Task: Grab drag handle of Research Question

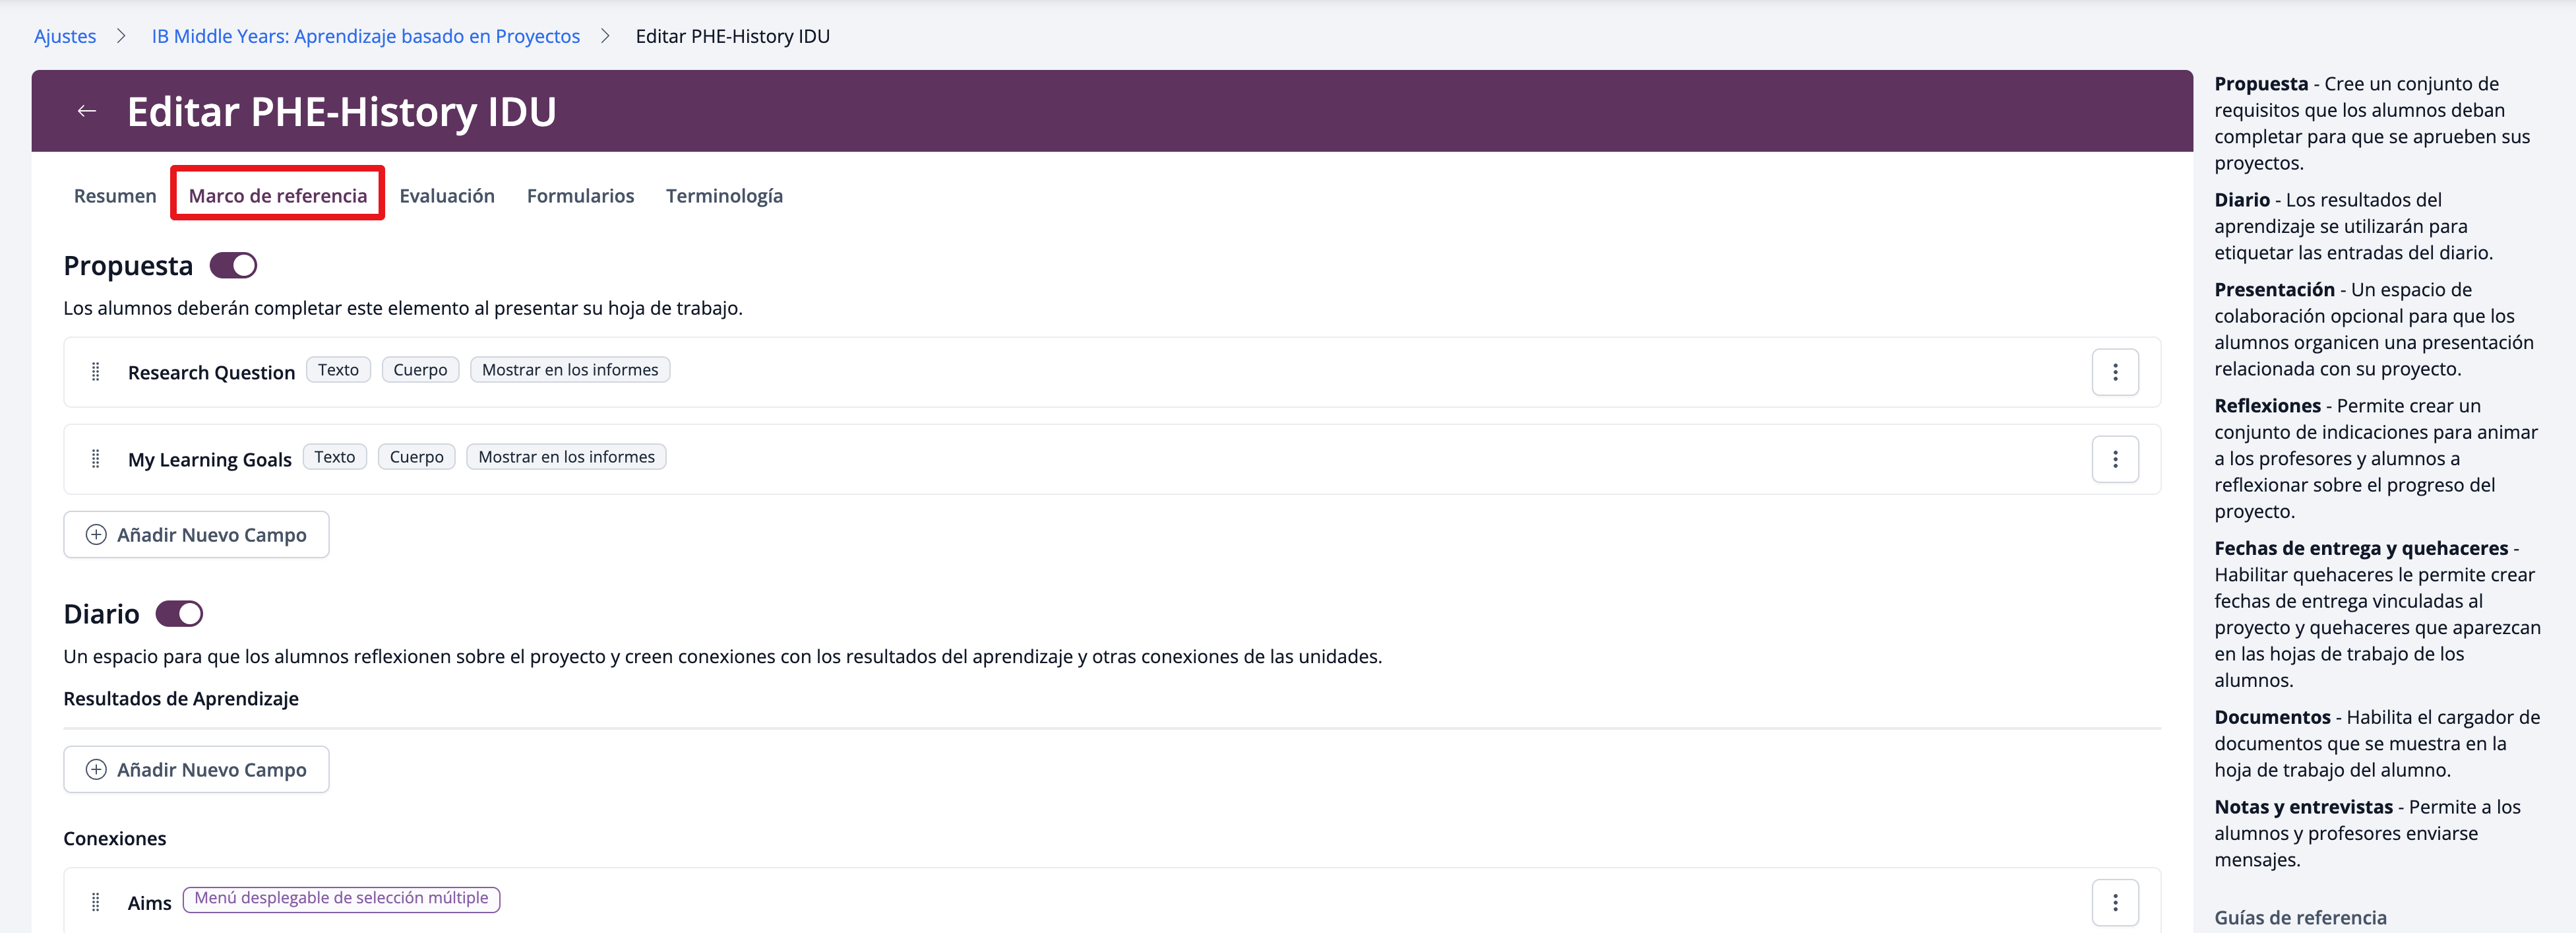Action: [96, 372]
